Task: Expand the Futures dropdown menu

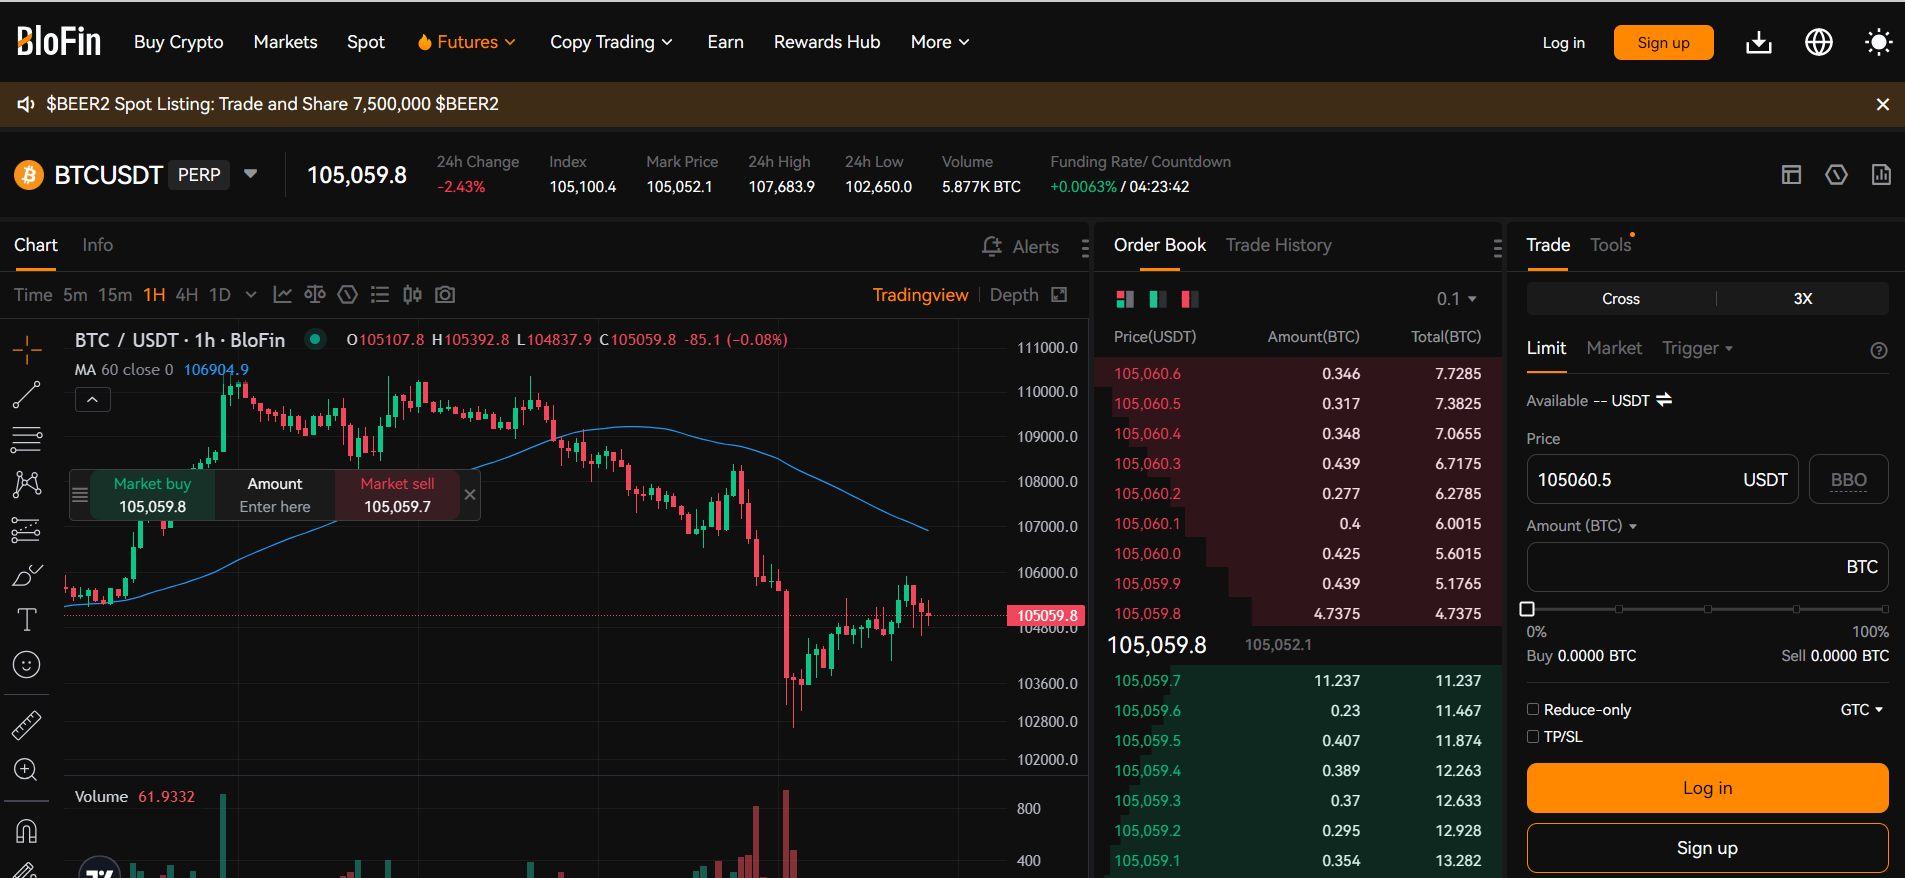Action: point(466,42)
